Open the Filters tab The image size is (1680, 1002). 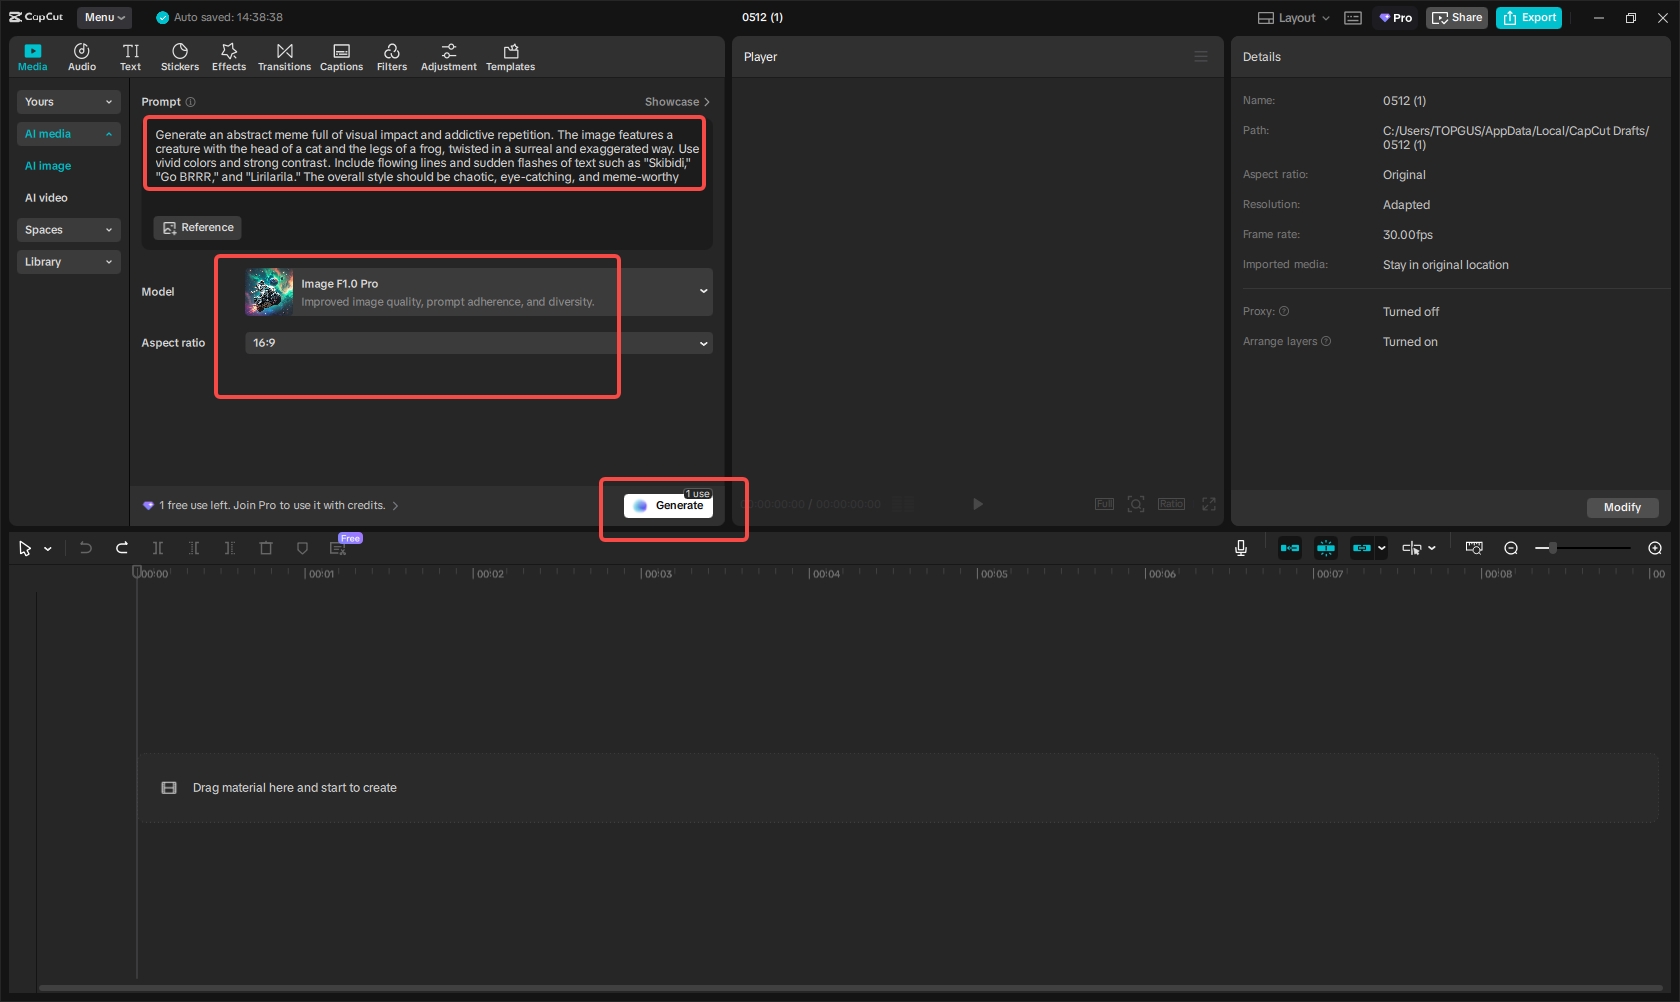392,57
